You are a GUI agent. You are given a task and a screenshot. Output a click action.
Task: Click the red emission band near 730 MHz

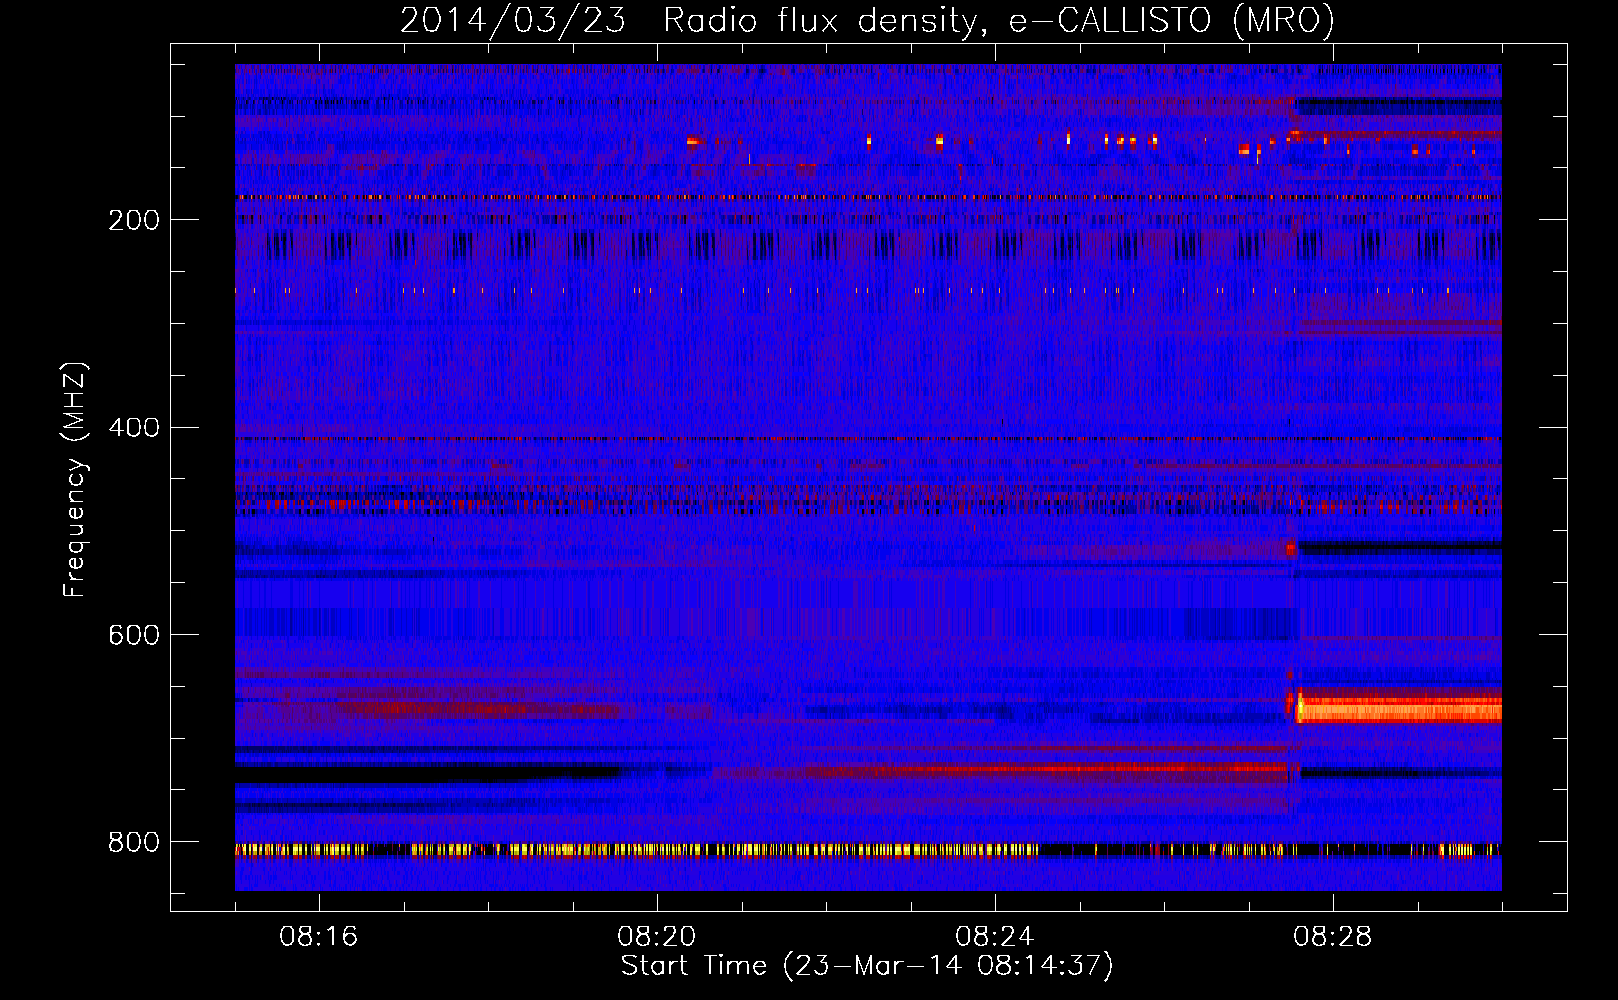(1047, 770)
